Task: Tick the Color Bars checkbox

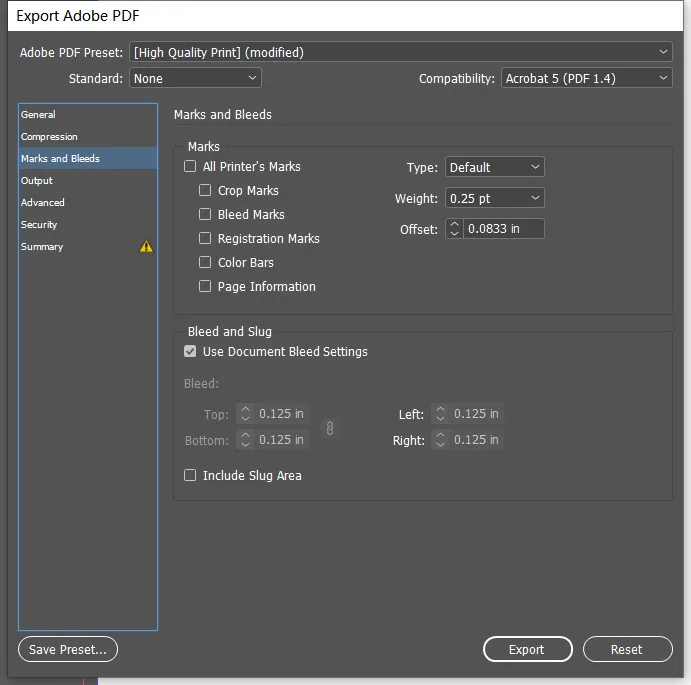Action: click(x=205, y=262)
